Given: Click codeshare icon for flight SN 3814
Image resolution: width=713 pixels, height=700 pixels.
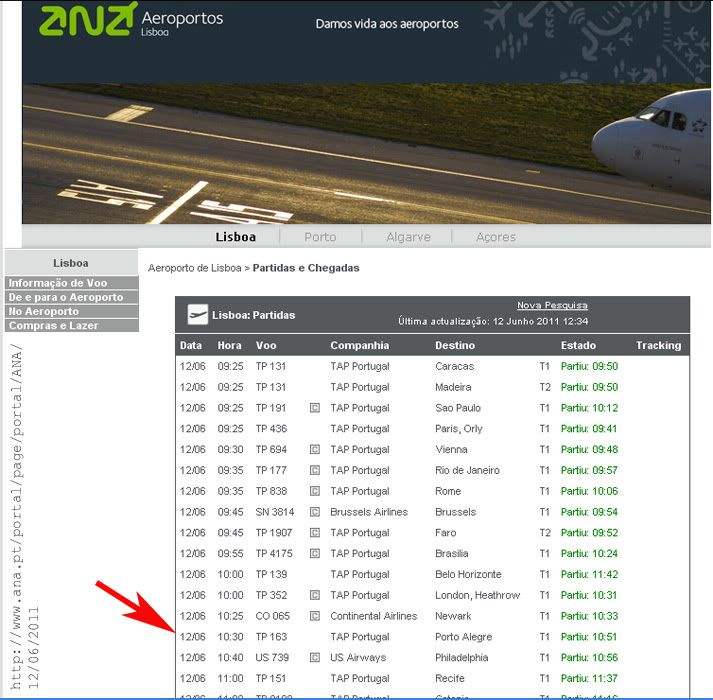Looking at the screenshot, I should [x=315, y=512].
